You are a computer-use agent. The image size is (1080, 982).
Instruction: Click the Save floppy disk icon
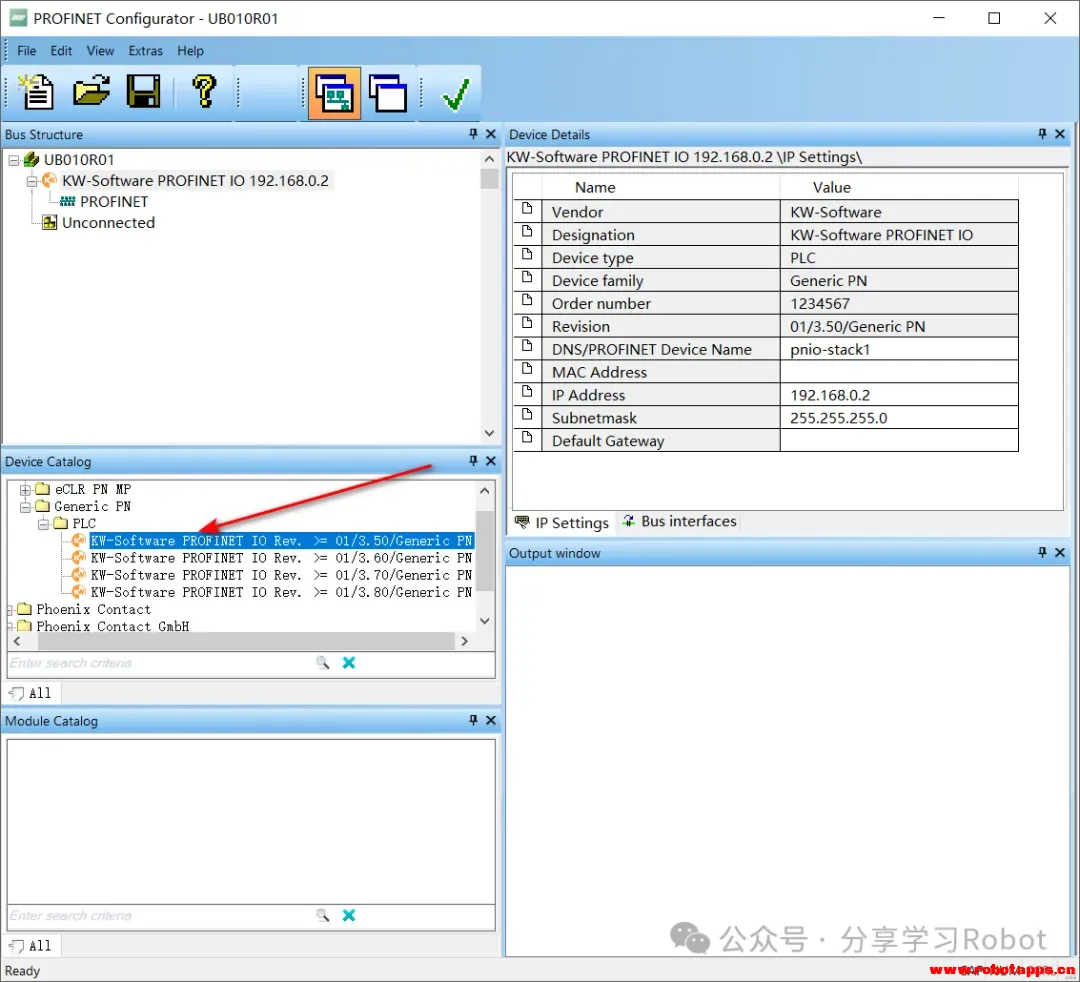point(143,92)
